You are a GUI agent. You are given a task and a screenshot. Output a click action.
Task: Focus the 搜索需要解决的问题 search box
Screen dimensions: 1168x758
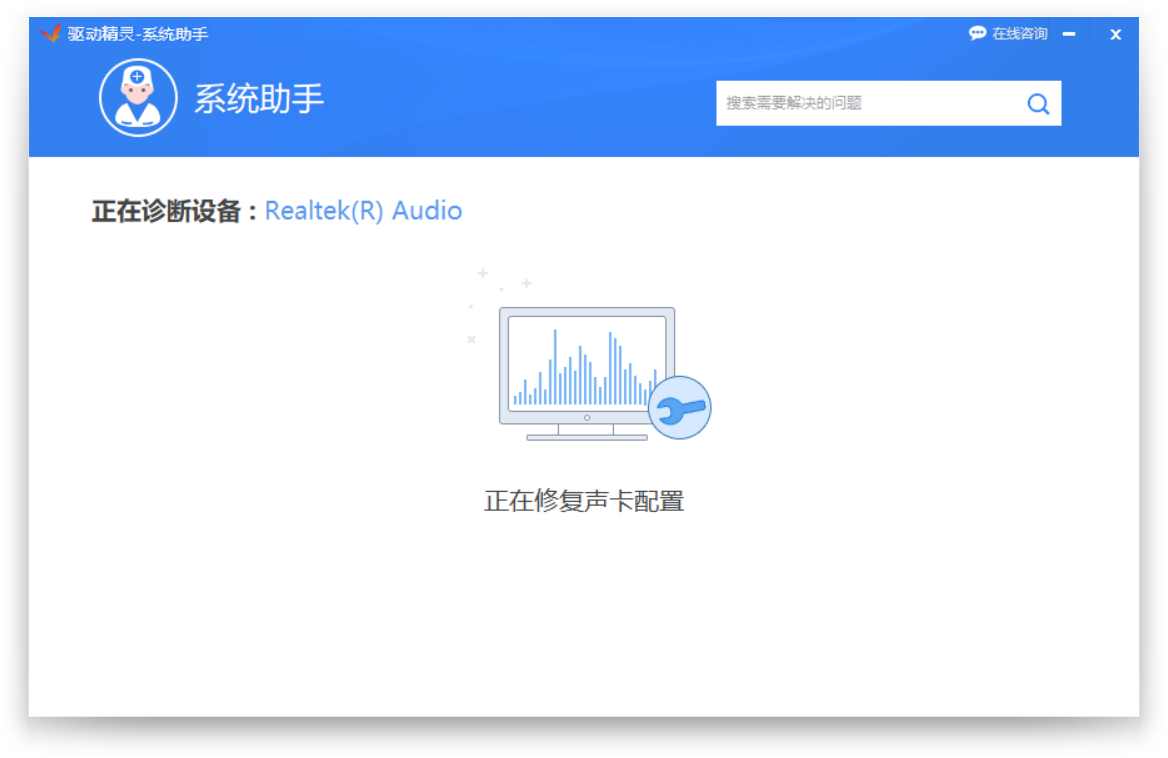(865, 103)
